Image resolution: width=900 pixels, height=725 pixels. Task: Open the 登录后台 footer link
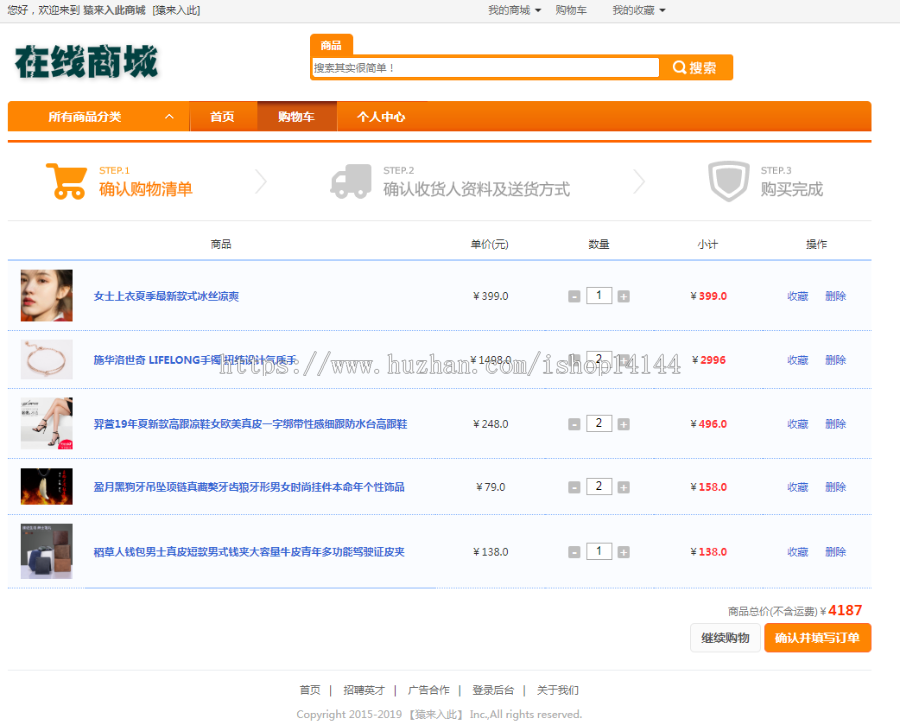492,690
